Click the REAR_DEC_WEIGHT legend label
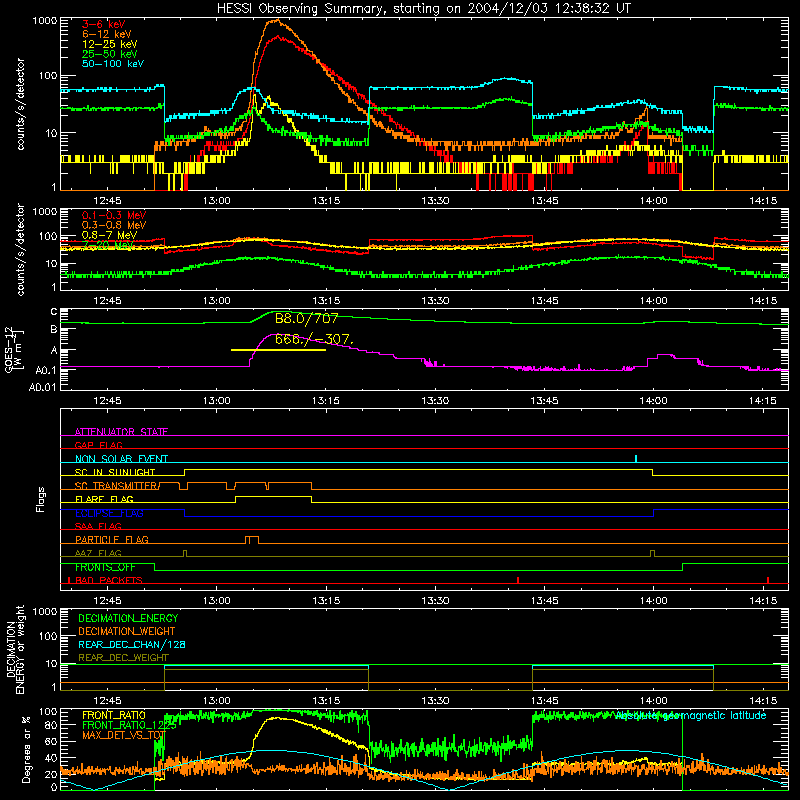This screenshot has width=800, height=800. point(123,658)
